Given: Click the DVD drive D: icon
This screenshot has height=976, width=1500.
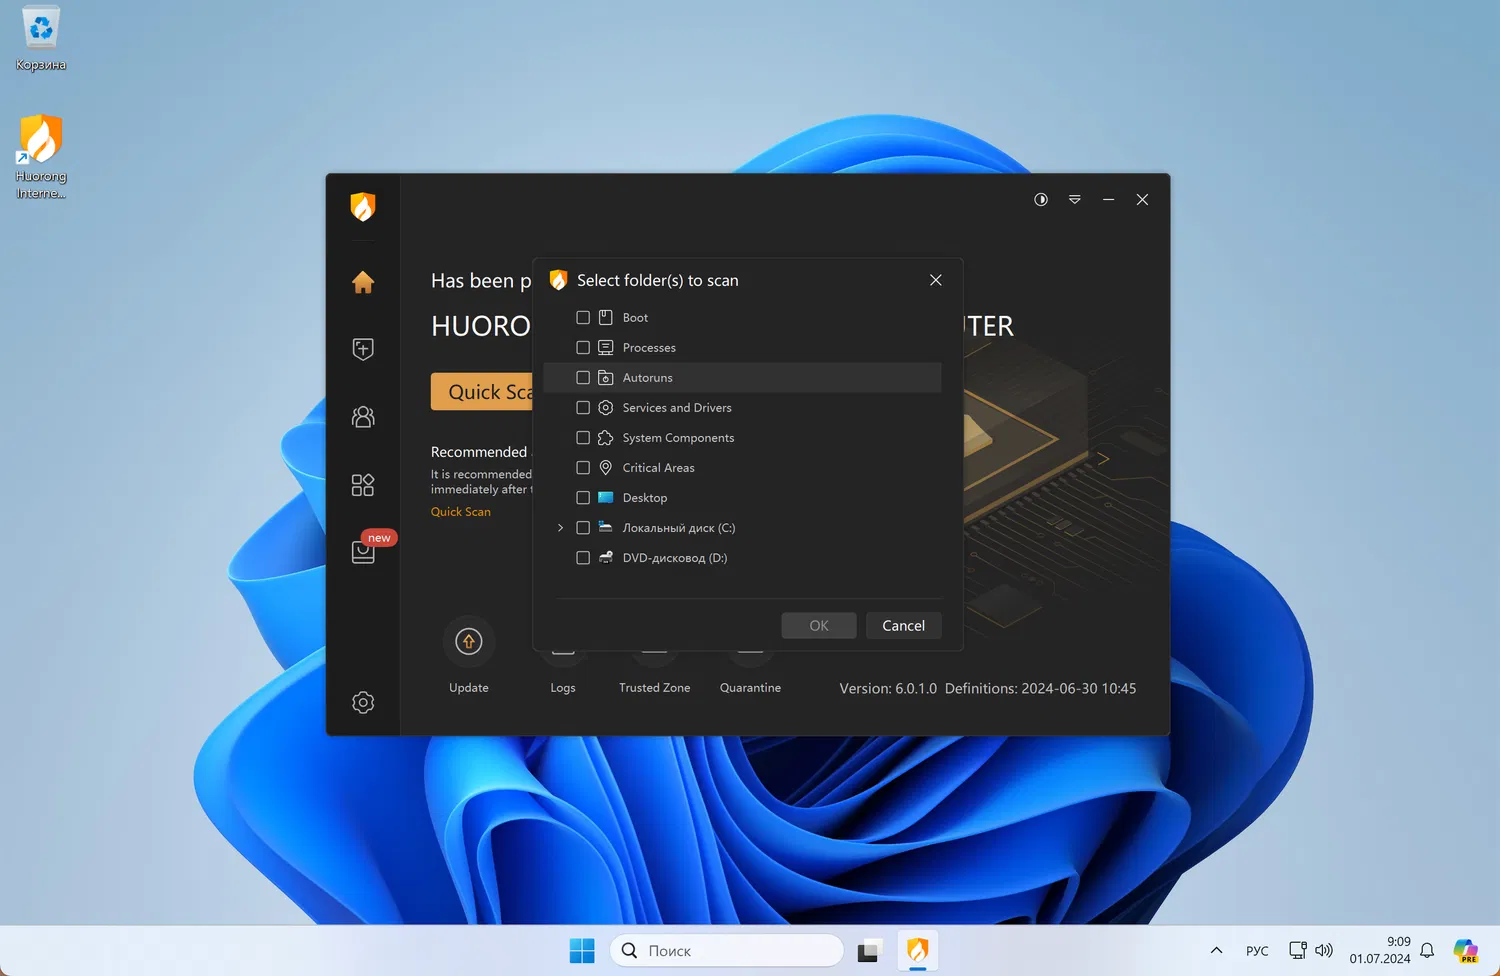Looking at the screenshot, I should click(x=605, y=558).
